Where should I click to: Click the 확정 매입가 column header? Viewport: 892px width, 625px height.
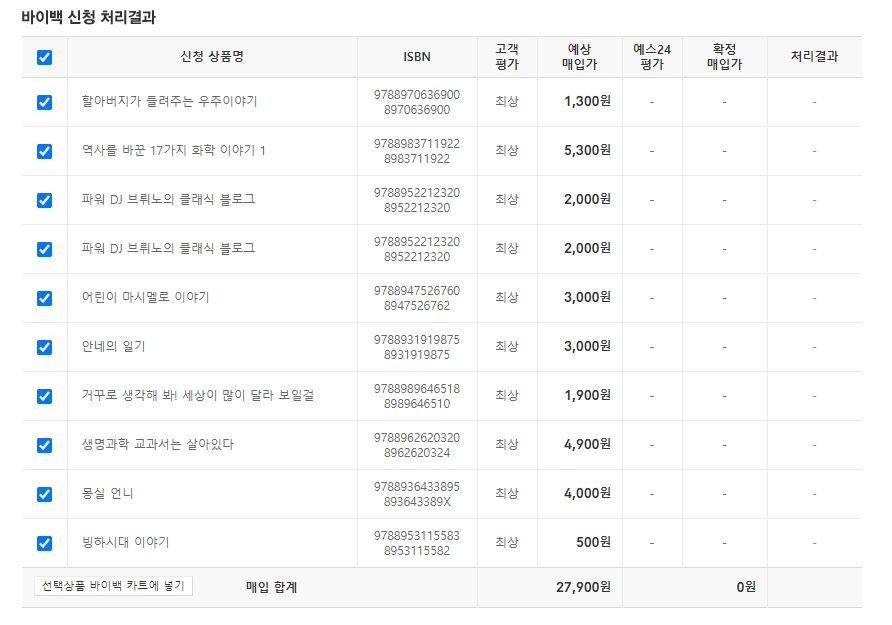[x=724, y=57]
